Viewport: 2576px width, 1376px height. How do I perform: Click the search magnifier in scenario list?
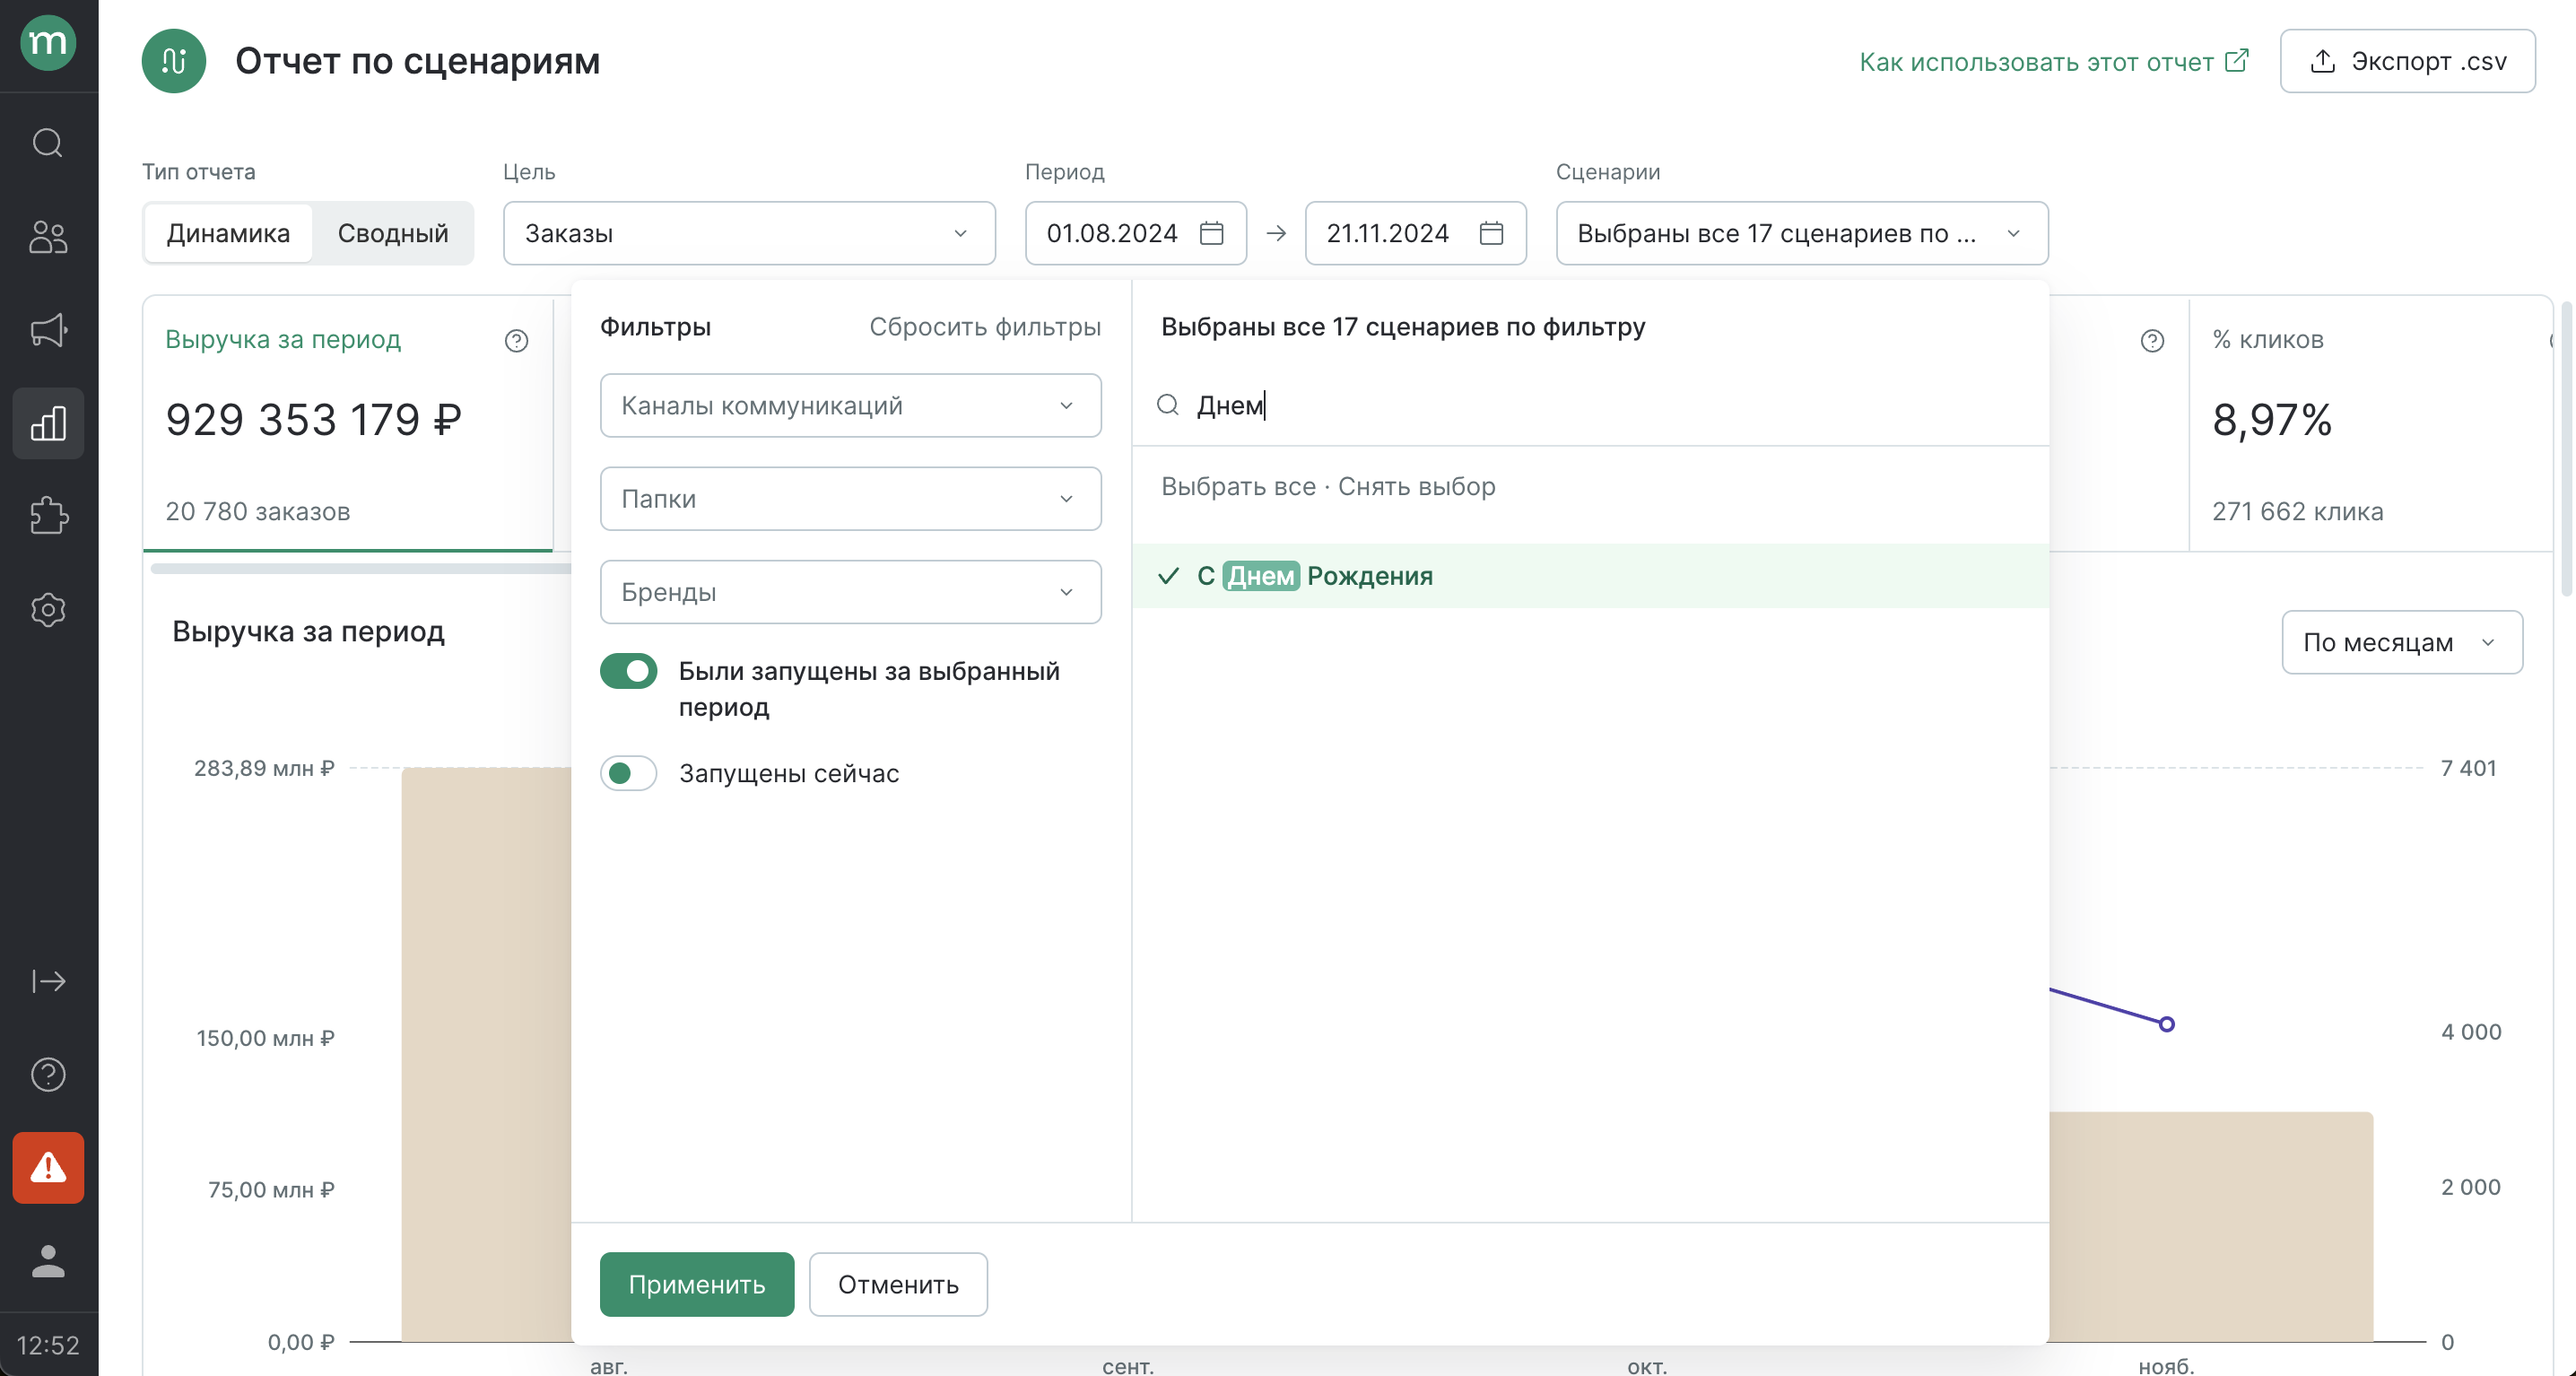pos(1168,405)
